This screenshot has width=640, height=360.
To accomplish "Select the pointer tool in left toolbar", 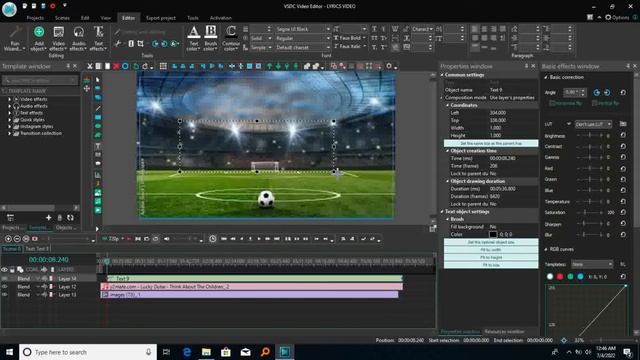I will click(x=98, y=79).
